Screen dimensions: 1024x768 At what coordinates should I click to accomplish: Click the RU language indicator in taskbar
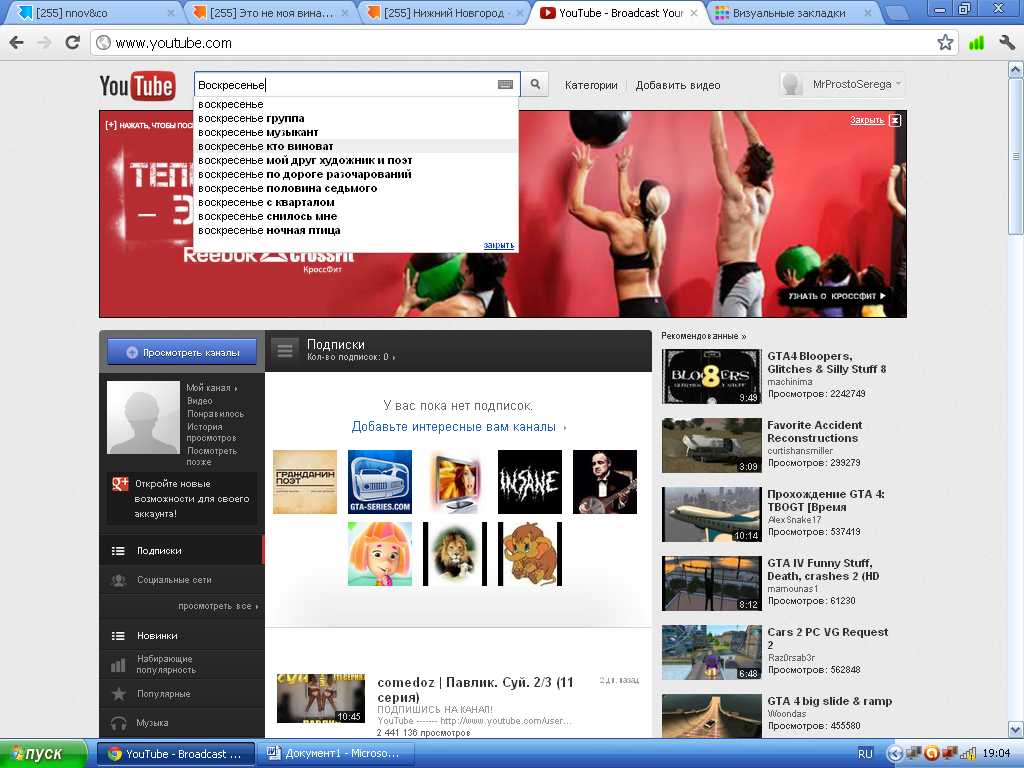(865, 754)
